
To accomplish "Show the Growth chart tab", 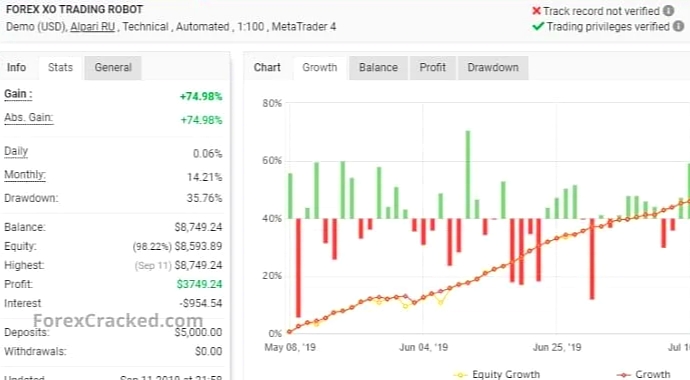I will pos(319,68).
